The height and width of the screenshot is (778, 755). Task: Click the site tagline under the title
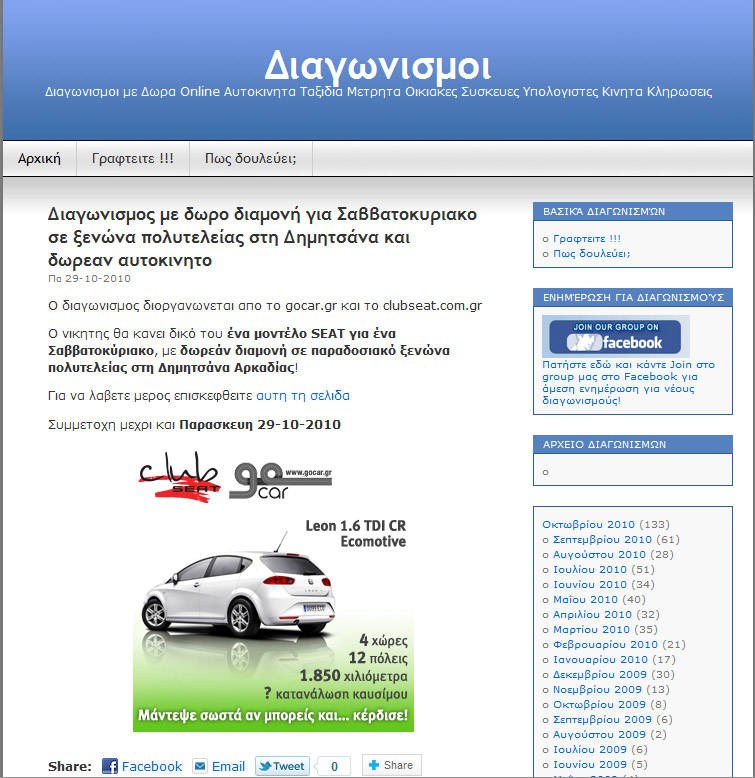(378, 92)
